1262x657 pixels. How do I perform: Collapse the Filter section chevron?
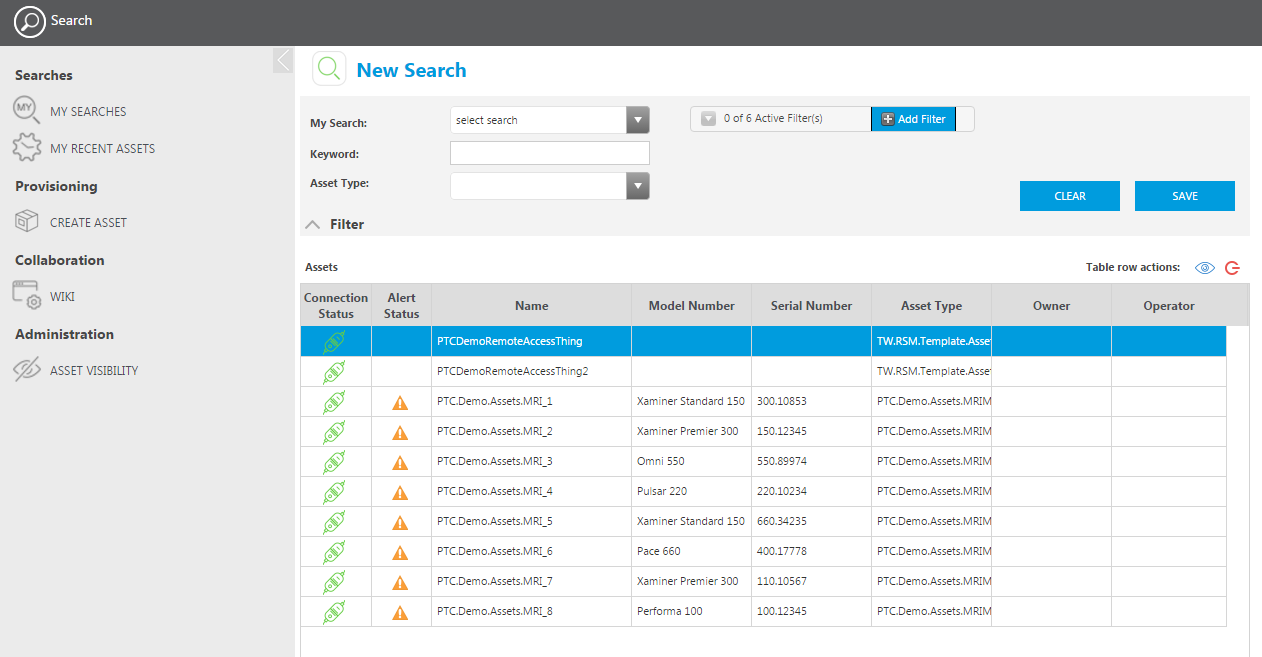313,225
